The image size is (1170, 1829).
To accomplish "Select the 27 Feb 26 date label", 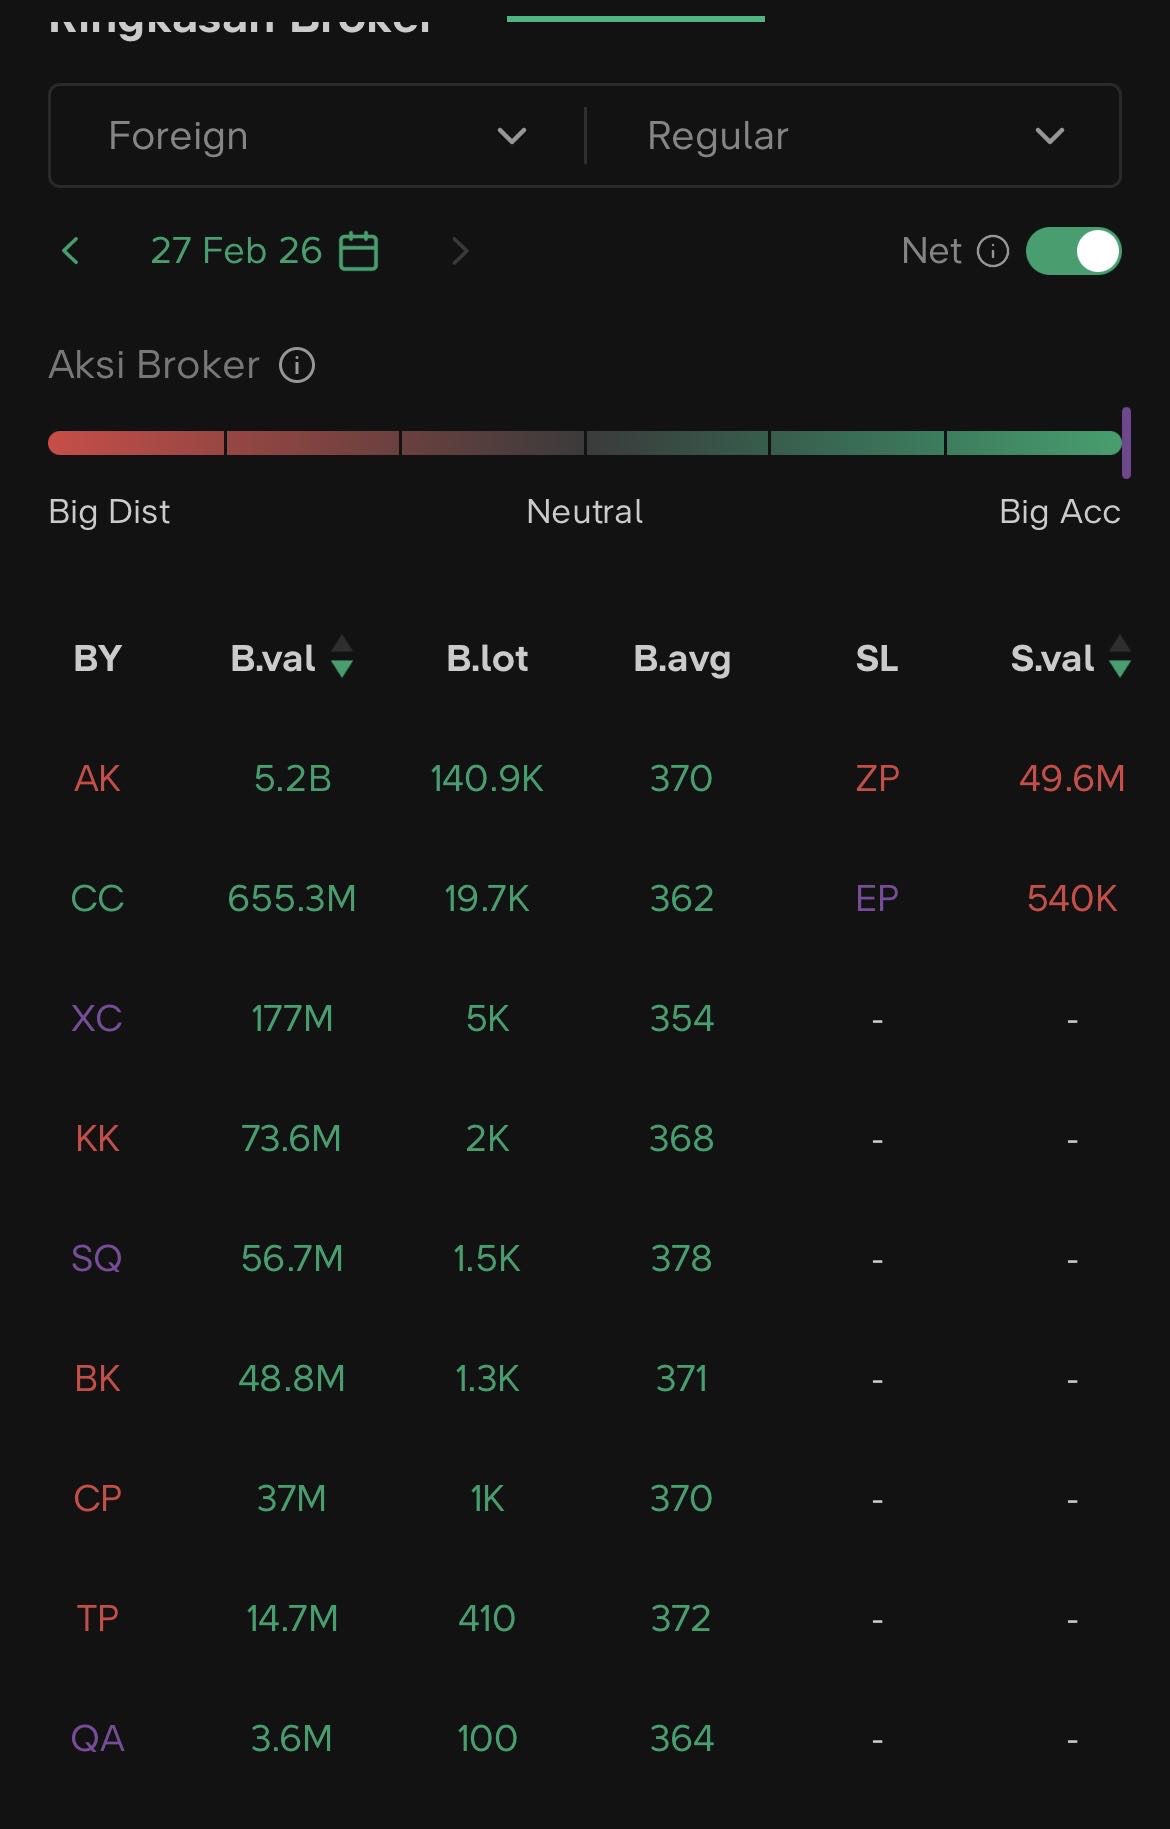I will 236,251.
